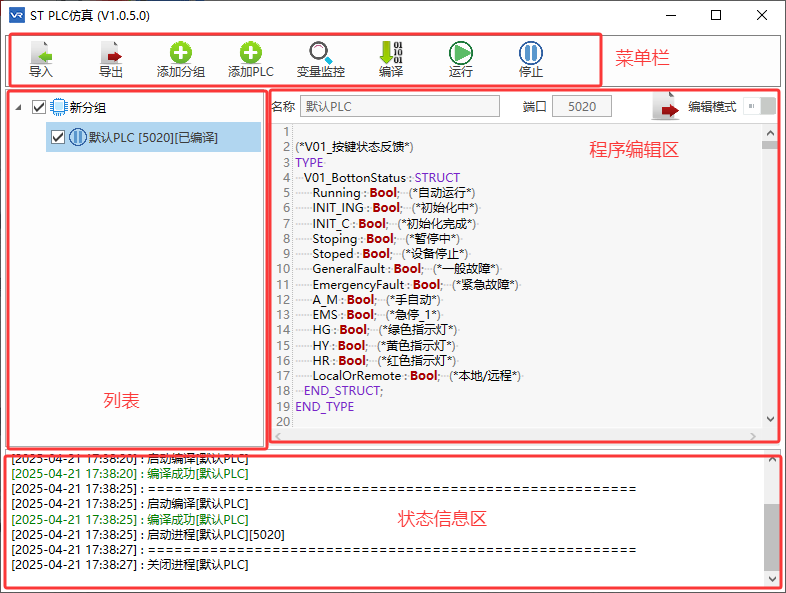The width and height of the screenshot is (786, 593).
Task: Click red export arrow beside 编辑模式
Action: (666, 106)
